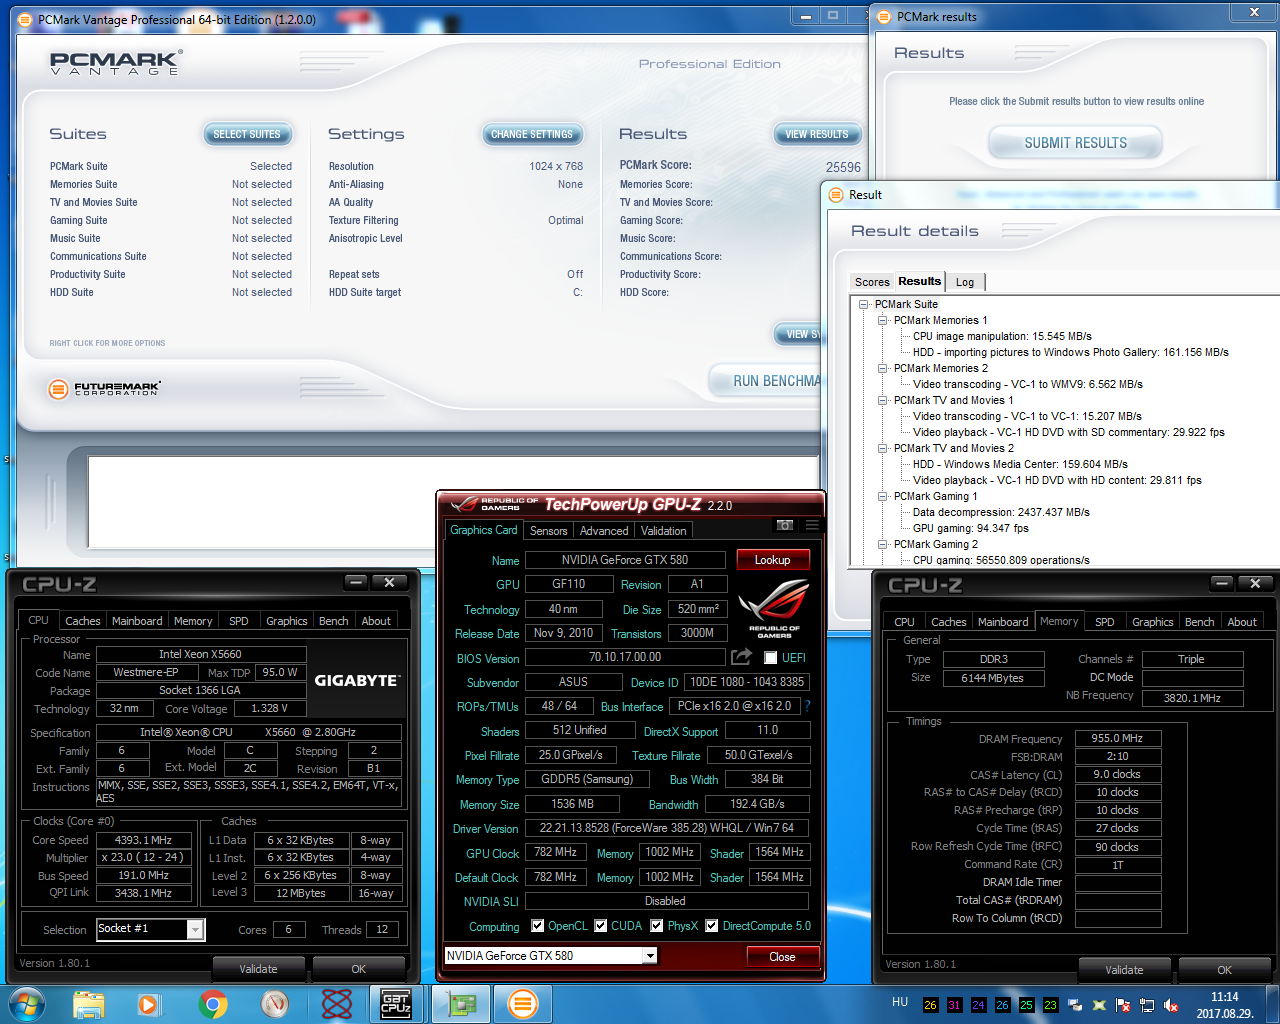Click the GIGABYTE logo in CPU-Z
Screen dimensions: 1280x1024
point(357,680)
